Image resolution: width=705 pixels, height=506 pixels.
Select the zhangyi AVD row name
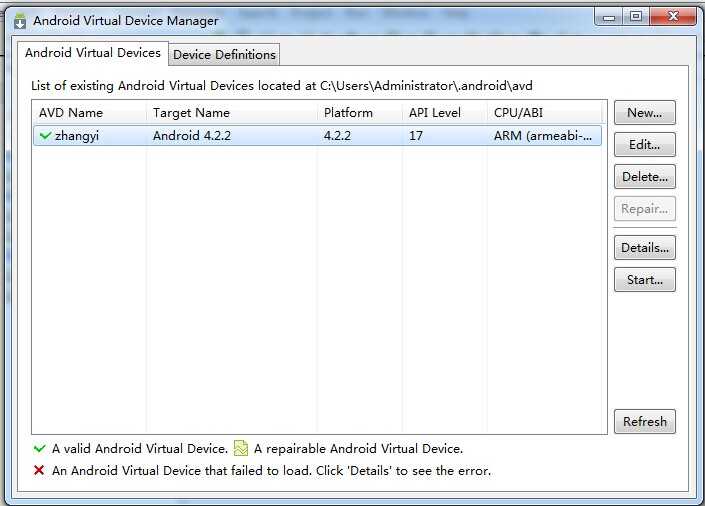click(77, 136)
